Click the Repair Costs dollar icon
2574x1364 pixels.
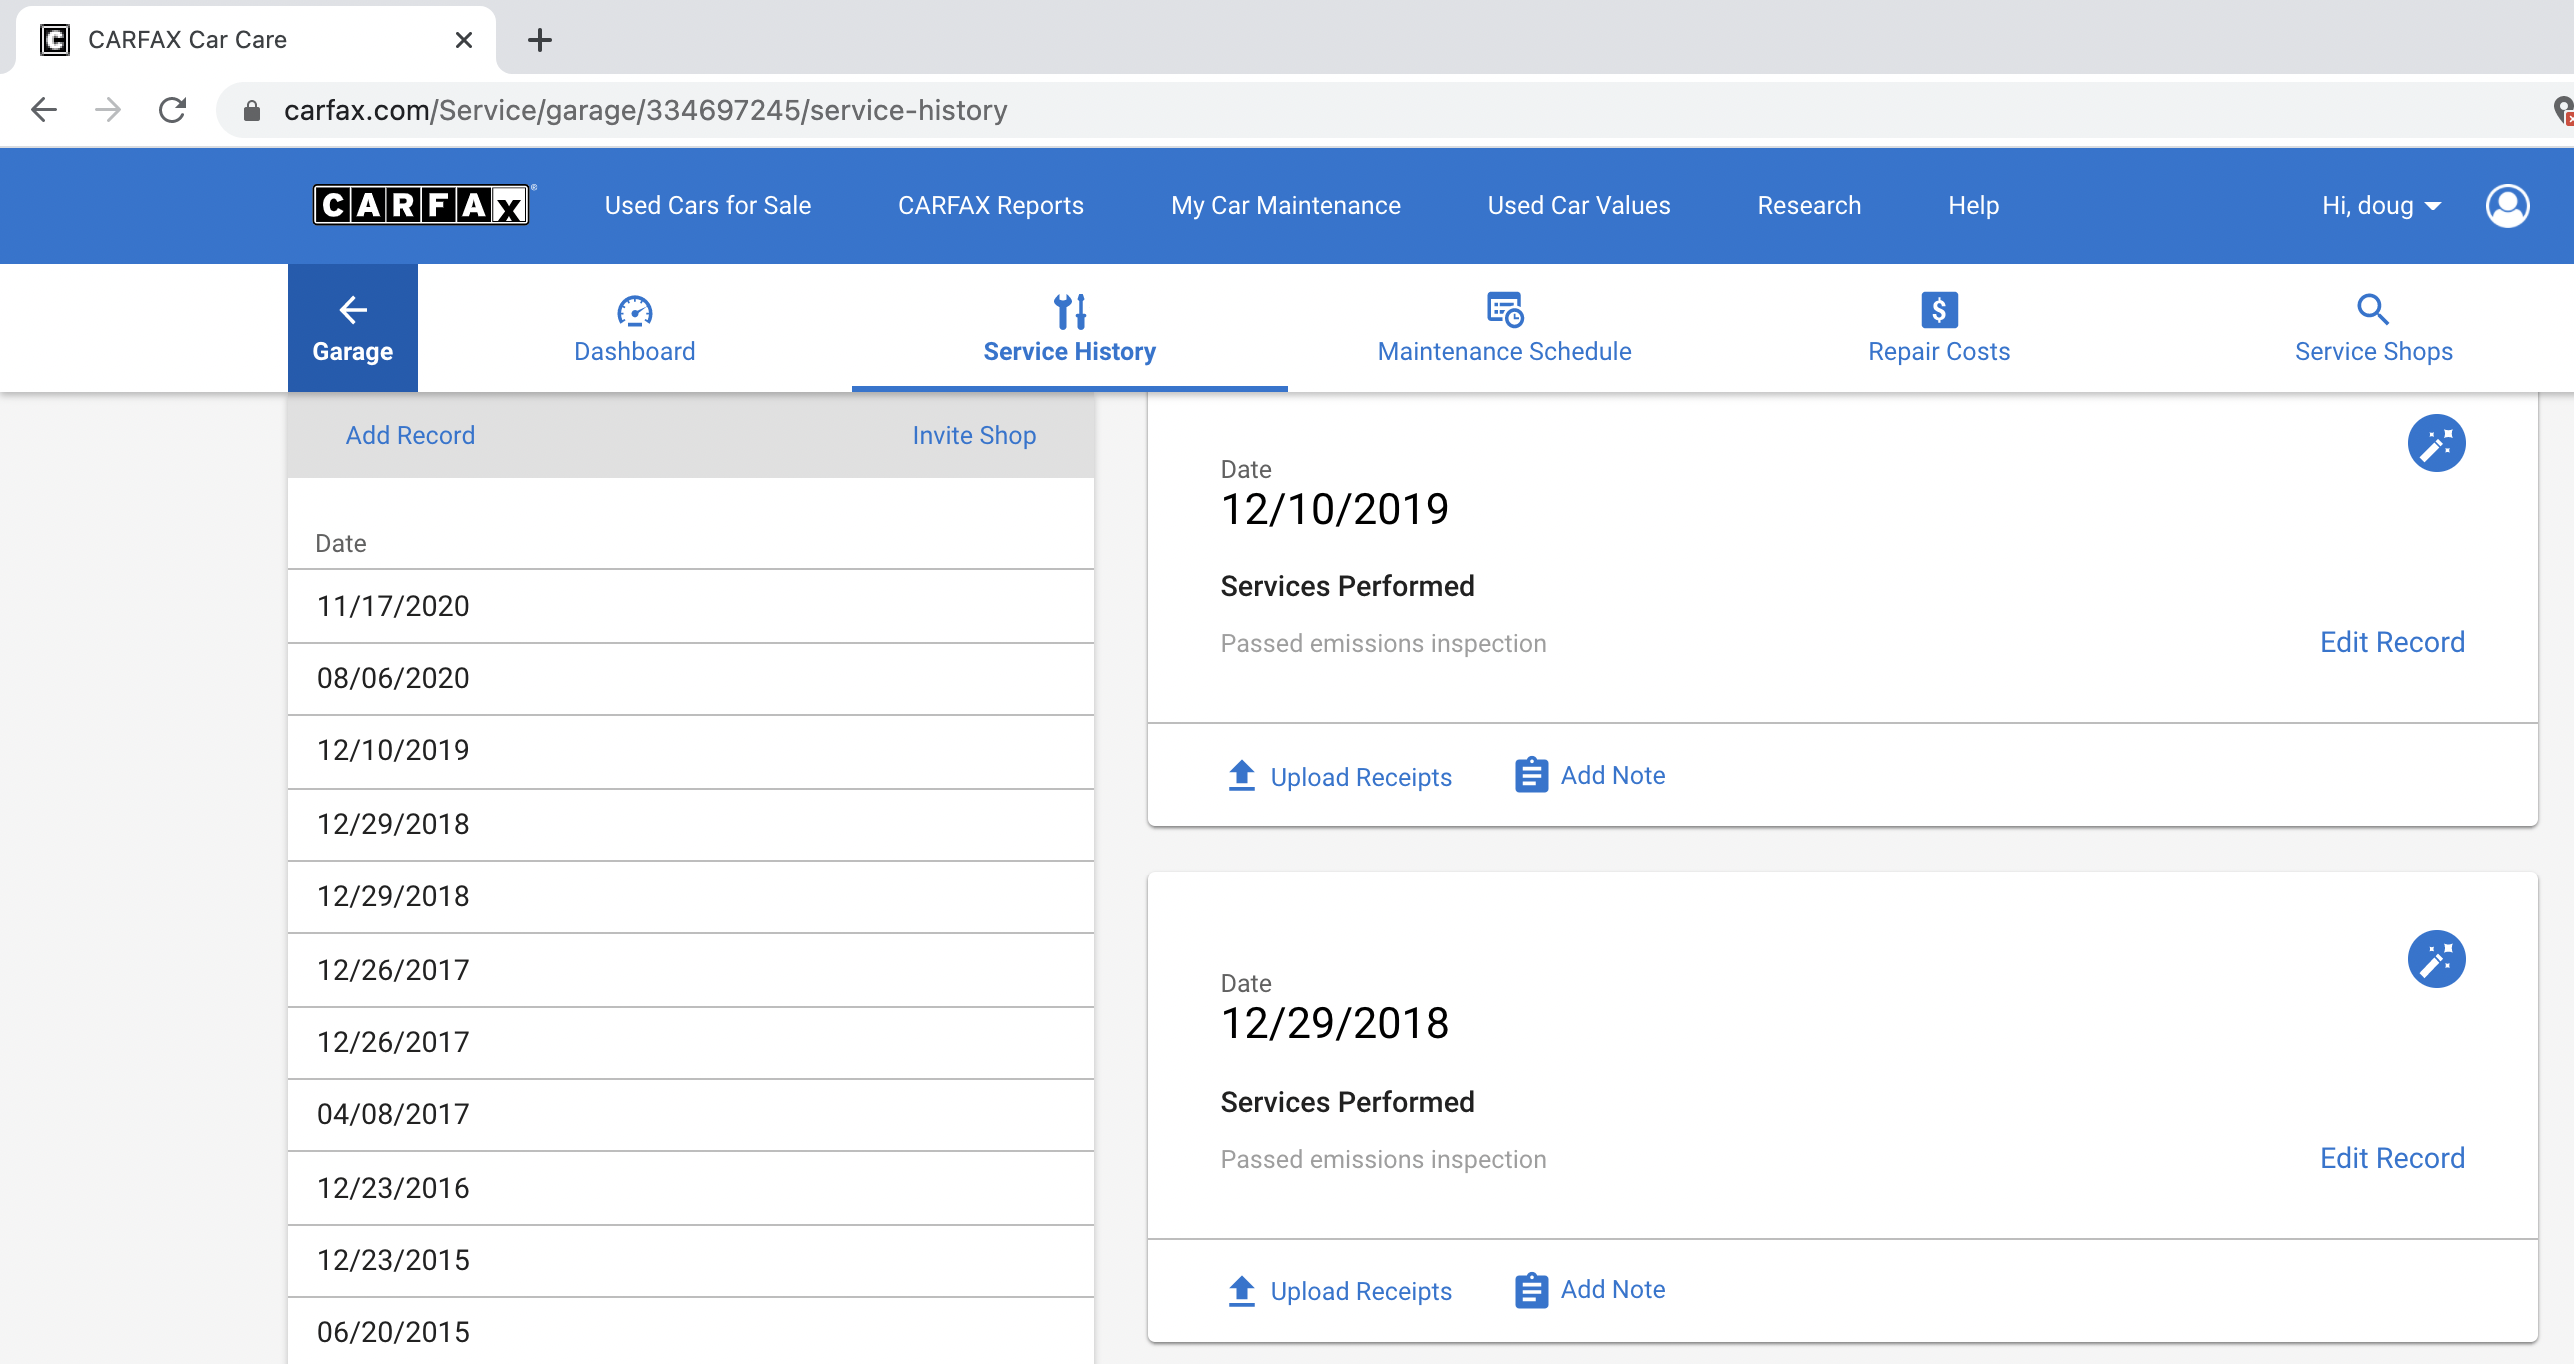click(1939, 310)
